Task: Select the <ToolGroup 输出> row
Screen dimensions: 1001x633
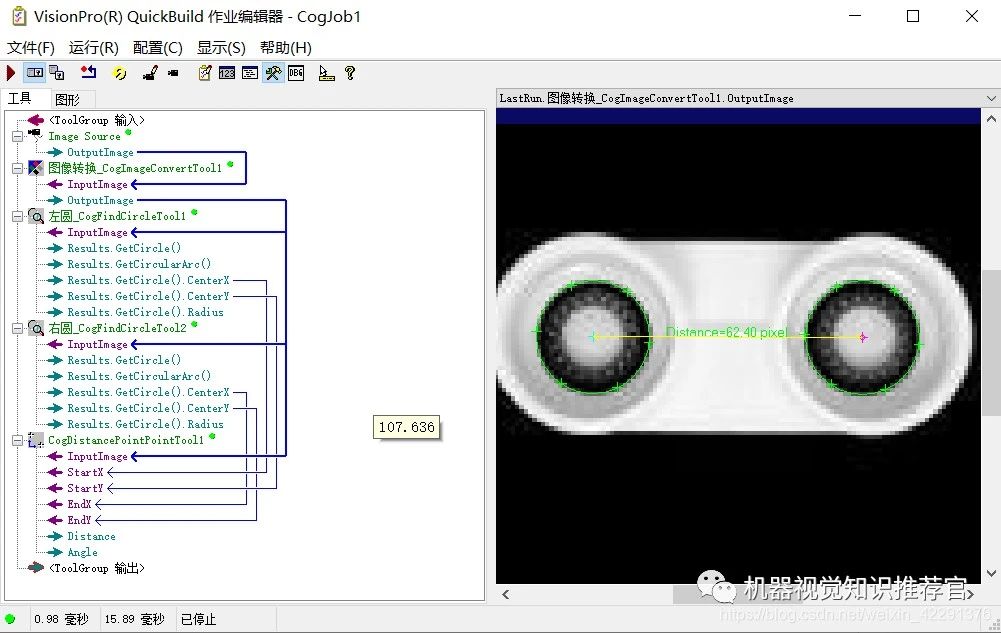Action: pos(96,568)
